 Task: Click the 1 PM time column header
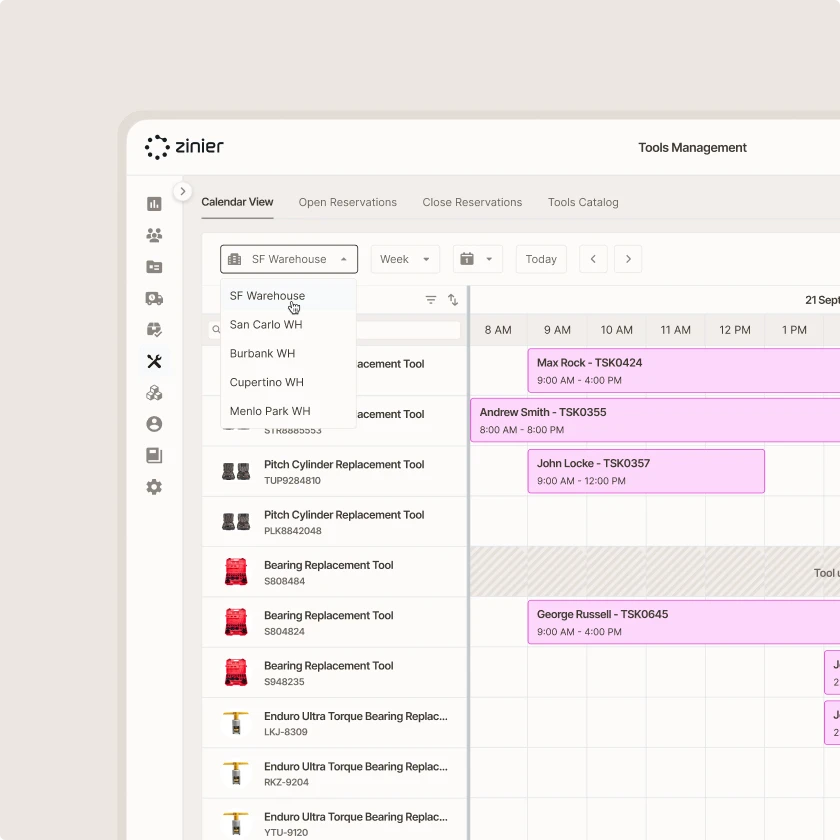tap(794, 330)
